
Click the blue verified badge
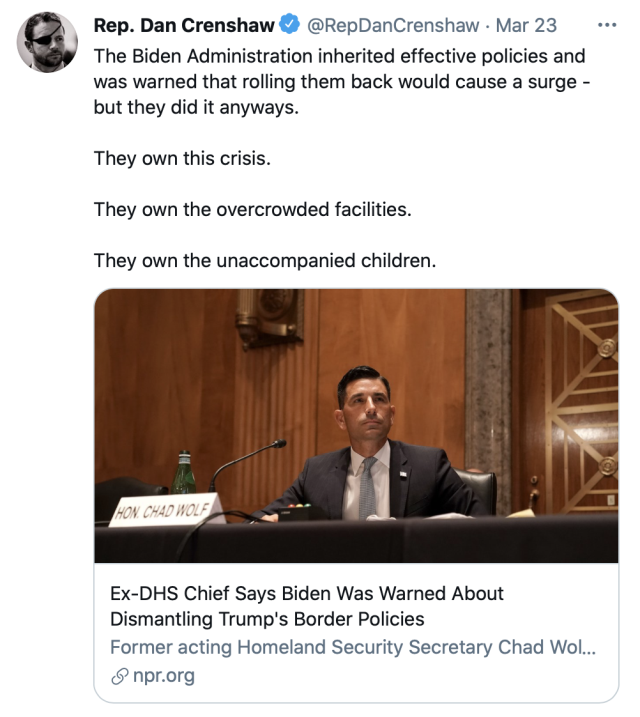(289, 24)
